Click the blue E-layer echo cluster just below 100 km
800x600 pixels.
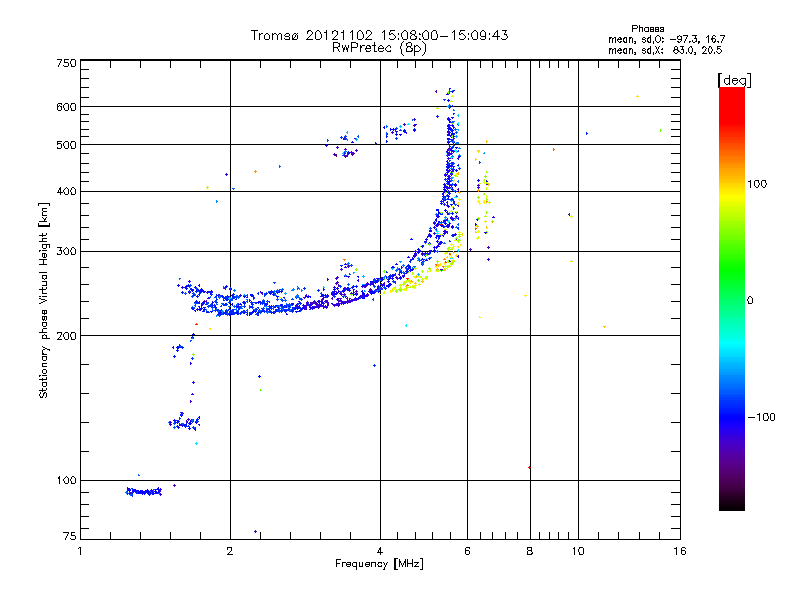click(144, 492)
